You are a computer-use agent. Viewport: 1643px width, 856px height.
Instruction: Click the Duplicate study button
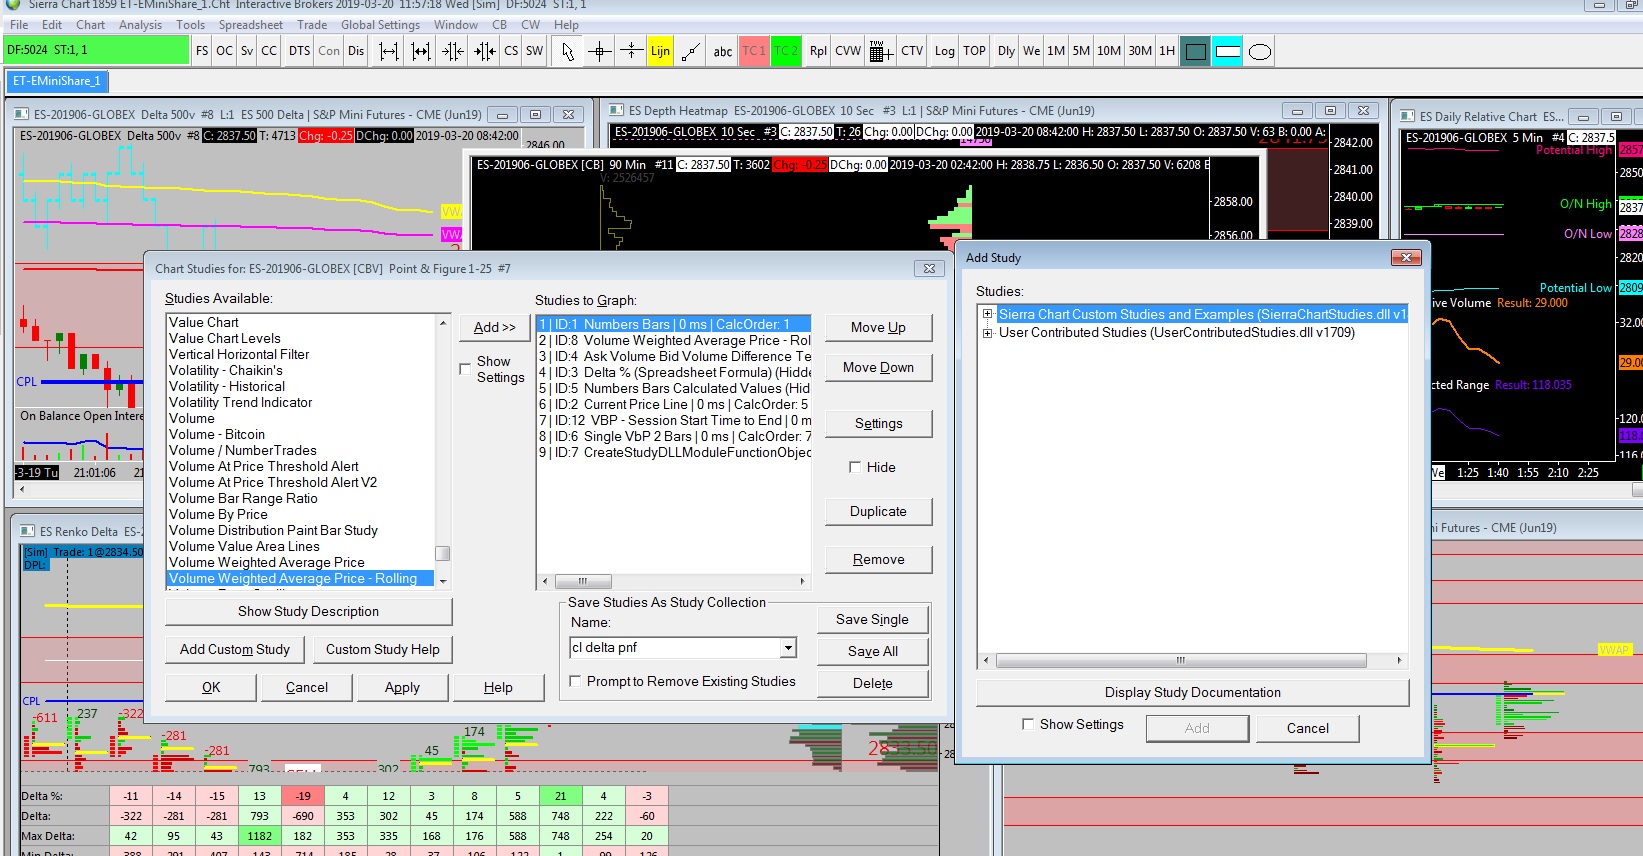point(878,511)
